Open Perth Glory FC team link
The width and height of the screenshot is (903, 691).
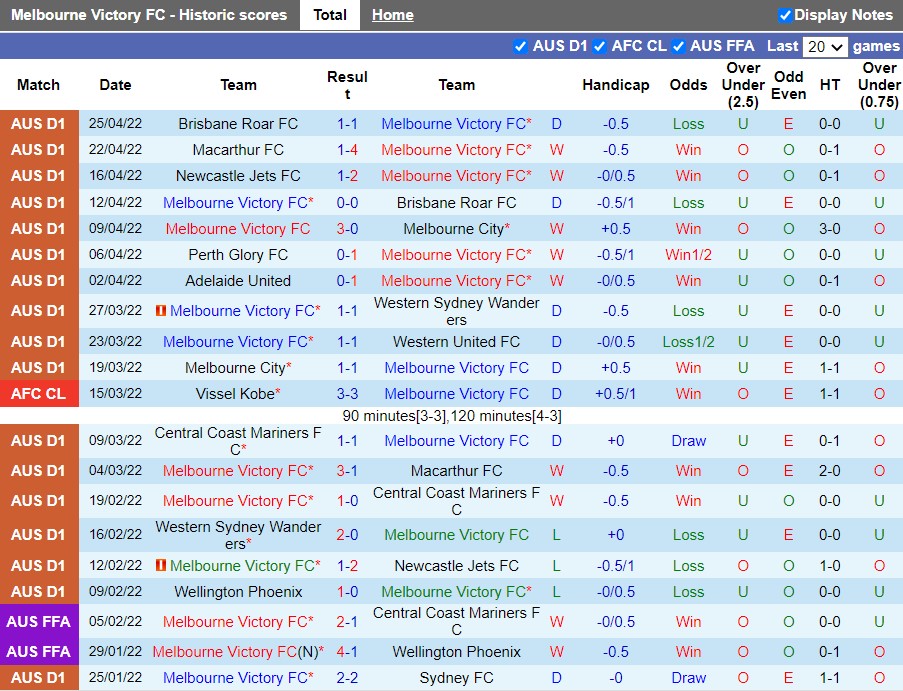pos(238,255)
